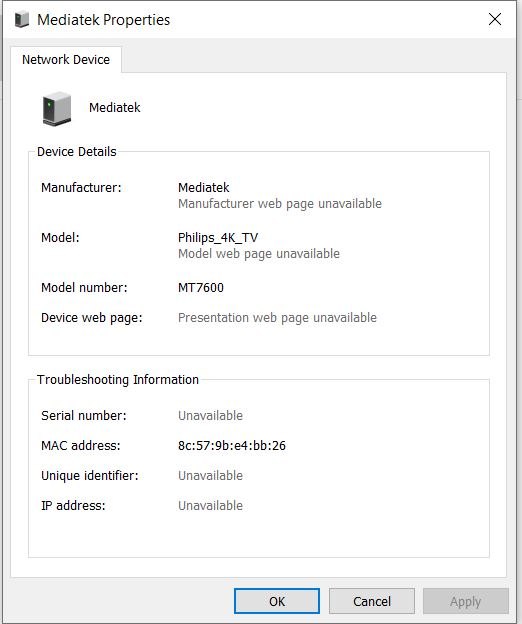522x624 pixels.
Task: Click the Mediatek manufacturer value
Action: coord(204,187)
